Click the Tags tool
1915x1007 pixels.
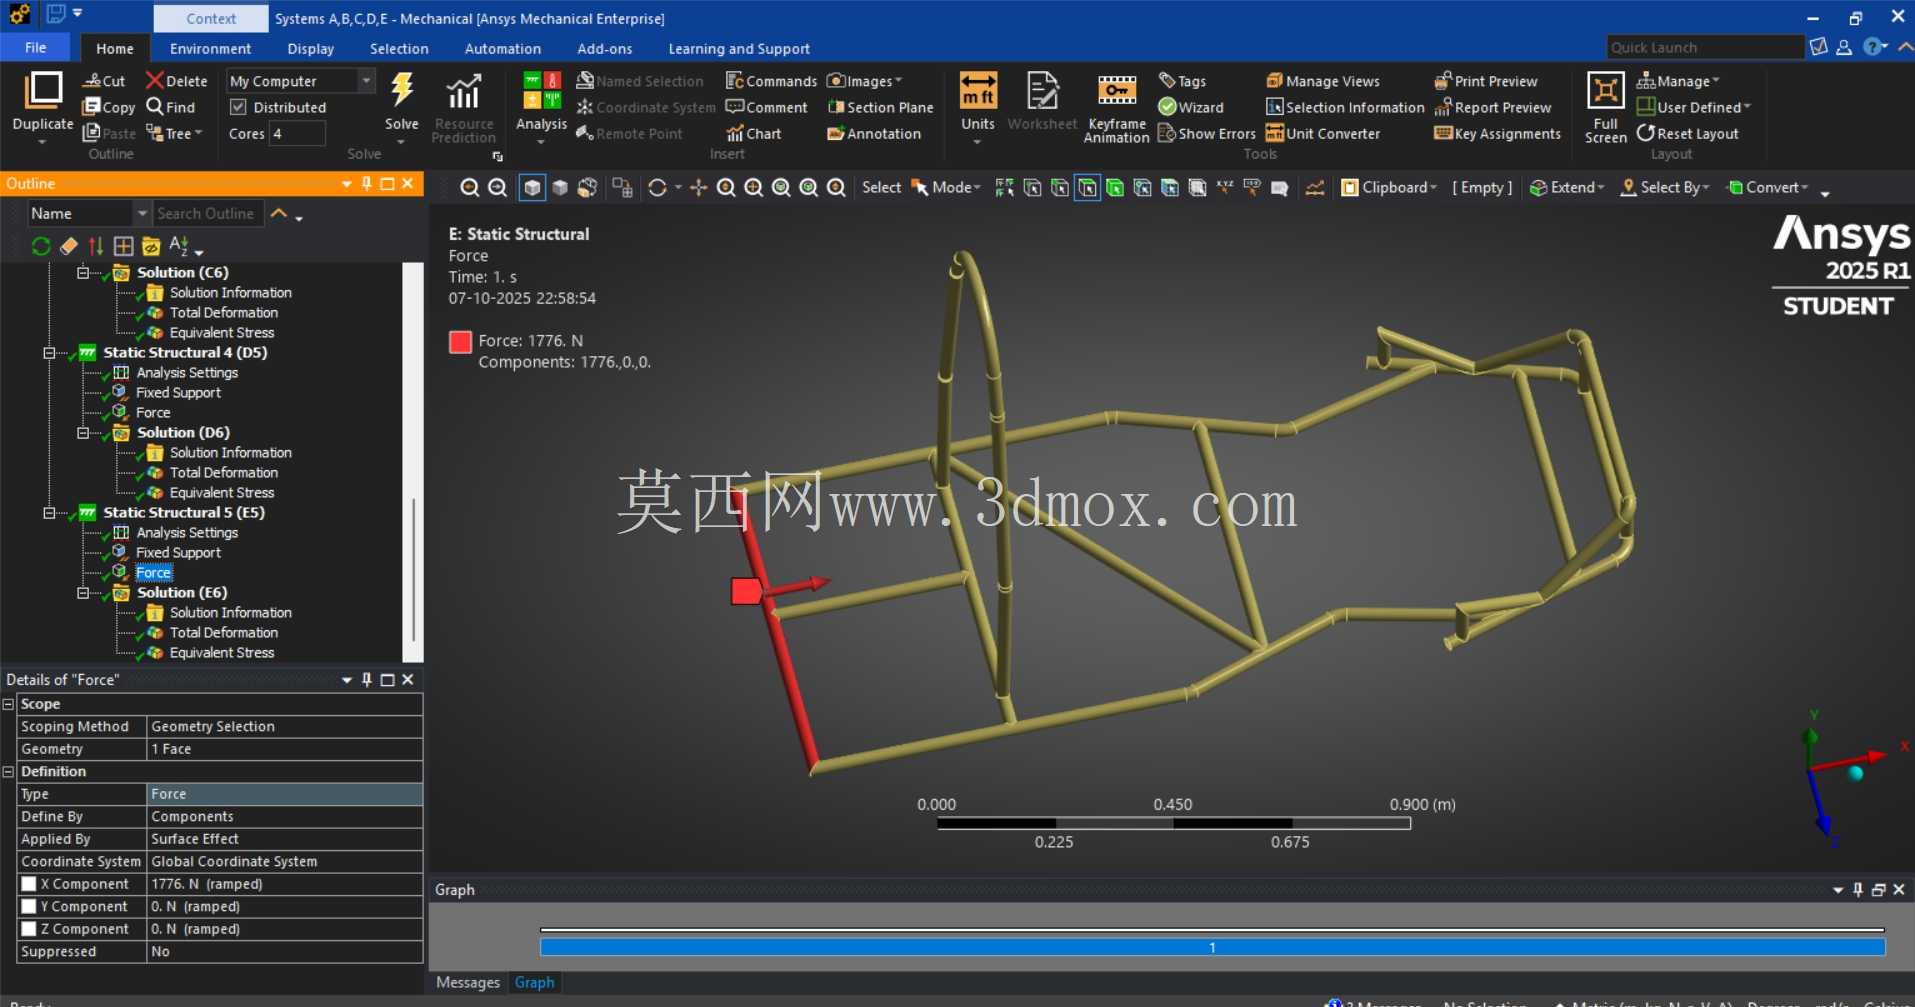click(1182, 81)
